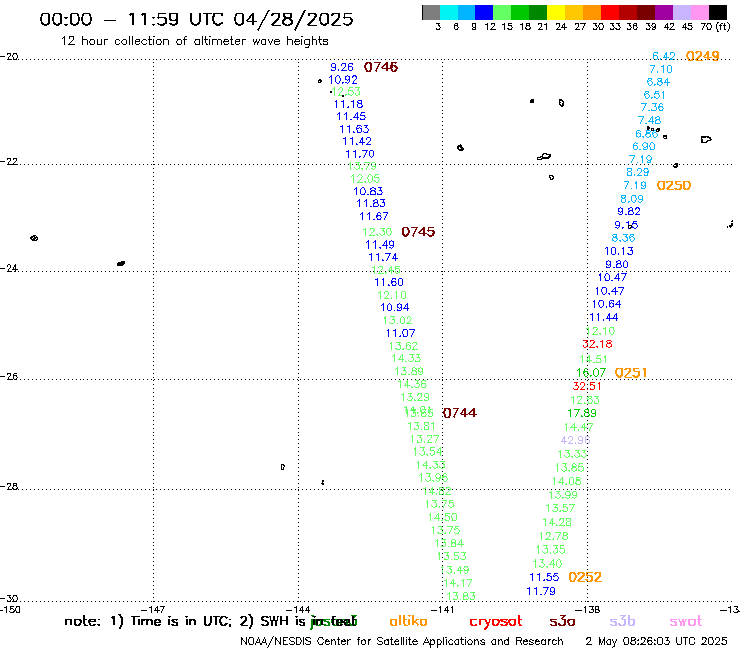
Task: Select the orange 0250 time label
Action: pyautogui.click(x=674, y=186)
